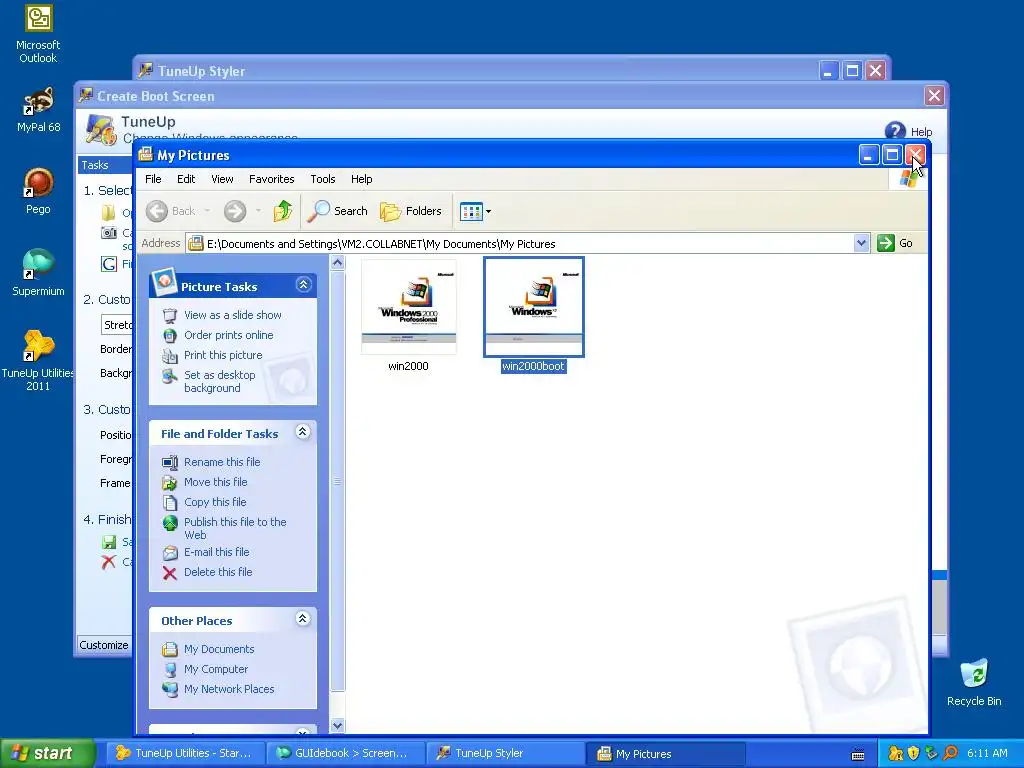Click My Pictures taskbar button
The image size is (1024, 768).
tap(665, 754)
